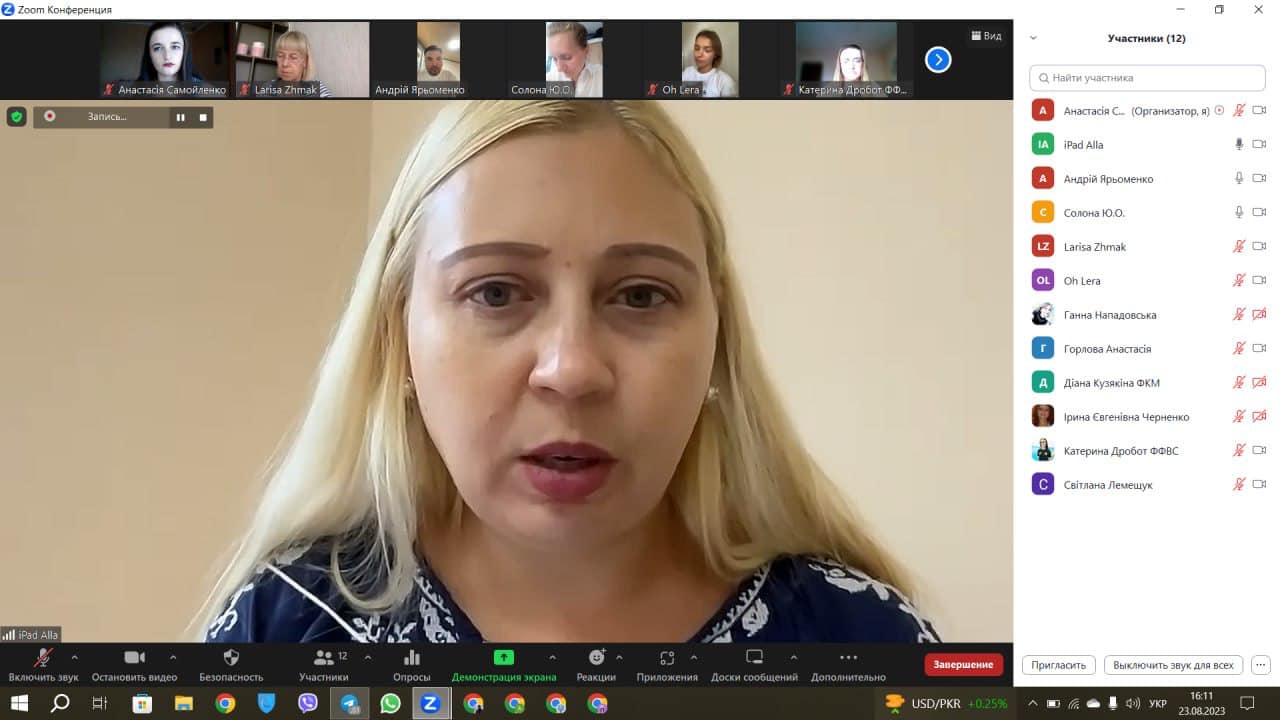This screenshot has width=1280, height=720.
Task: Click the red Завершение end meeting button
Action: (963, 665)
